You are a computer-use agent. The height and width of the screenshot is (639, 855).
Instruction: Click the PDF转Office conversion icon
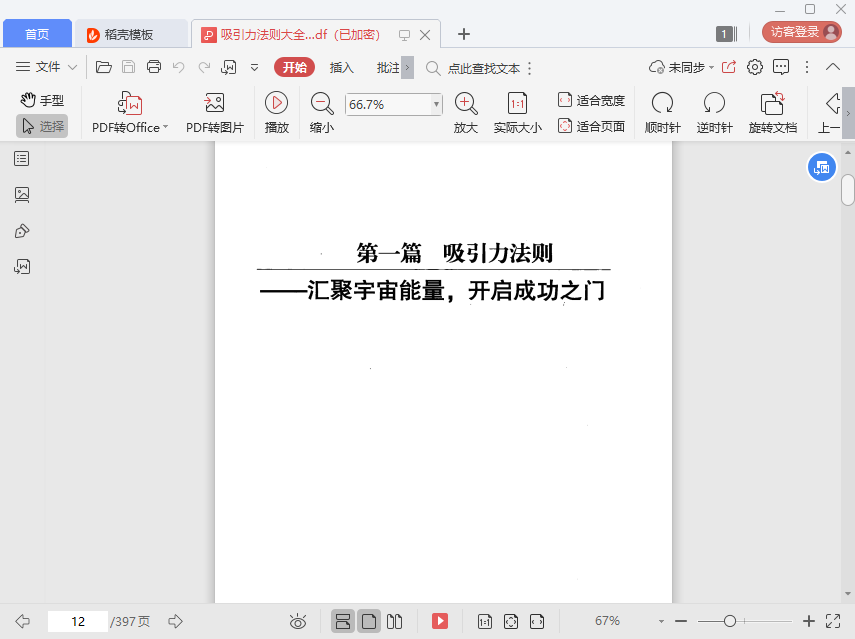[x=130, y=103]
